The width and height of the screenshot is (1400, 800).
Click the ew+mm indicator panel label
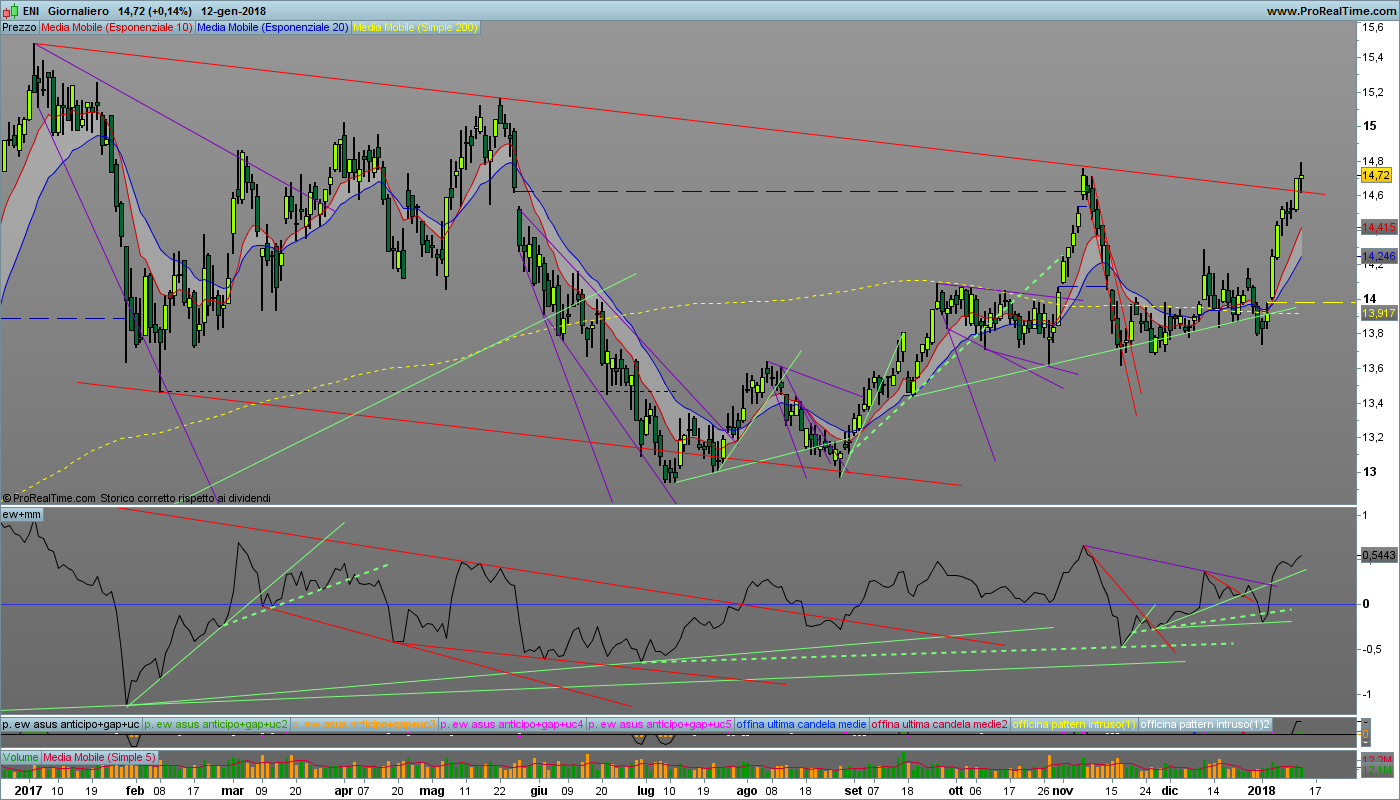coord(22,514)
